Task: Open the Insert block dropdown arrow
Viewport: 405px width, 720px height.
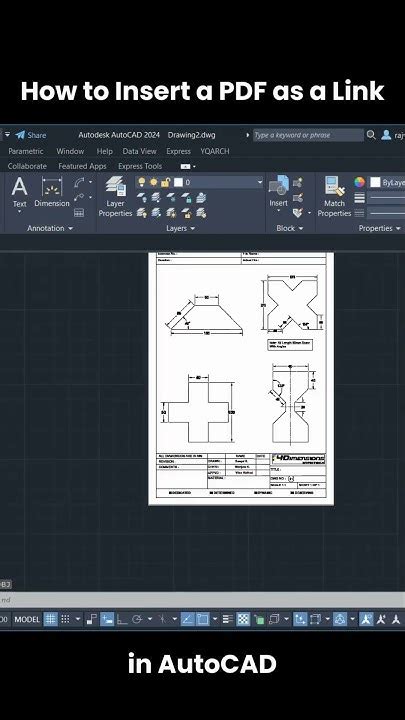Action: [x=278, y=211]
